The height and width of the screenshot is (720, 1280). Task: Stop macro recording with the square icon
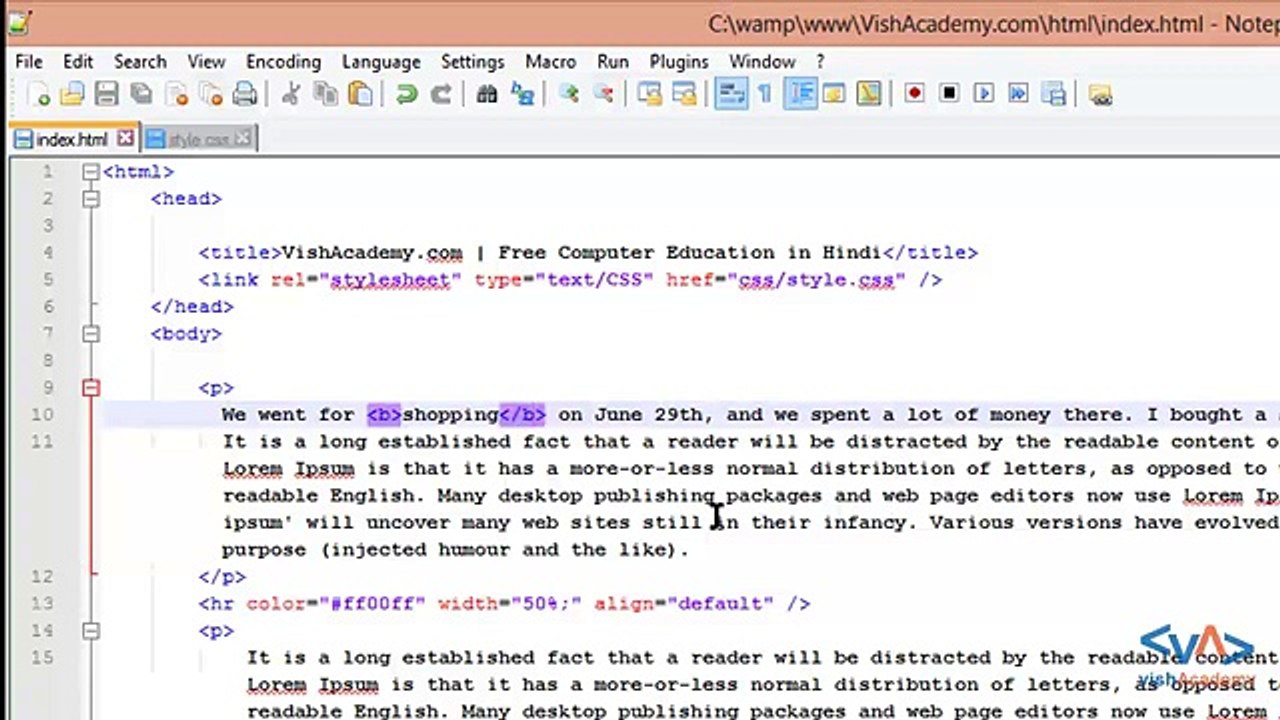[949, 94]
